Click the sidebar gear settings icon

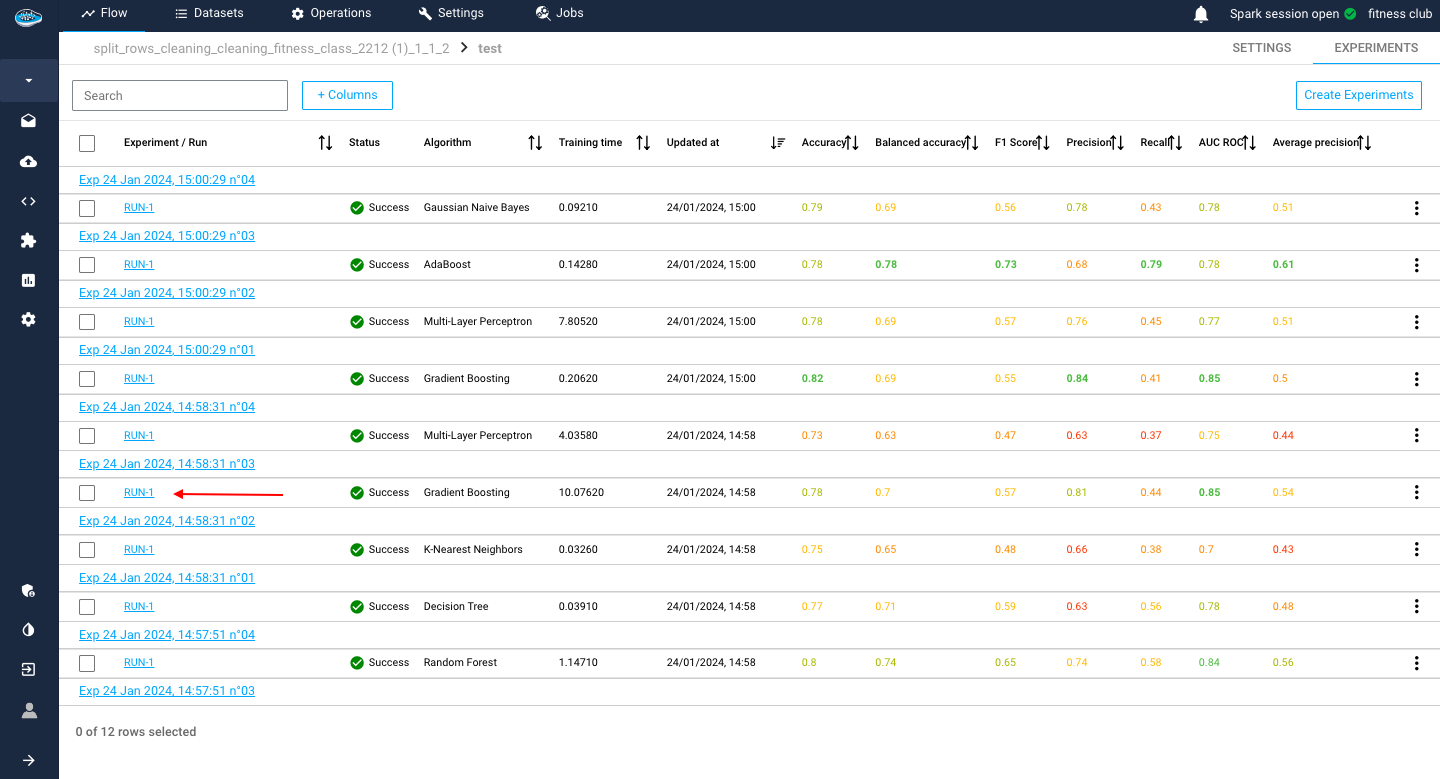[28, 319]
